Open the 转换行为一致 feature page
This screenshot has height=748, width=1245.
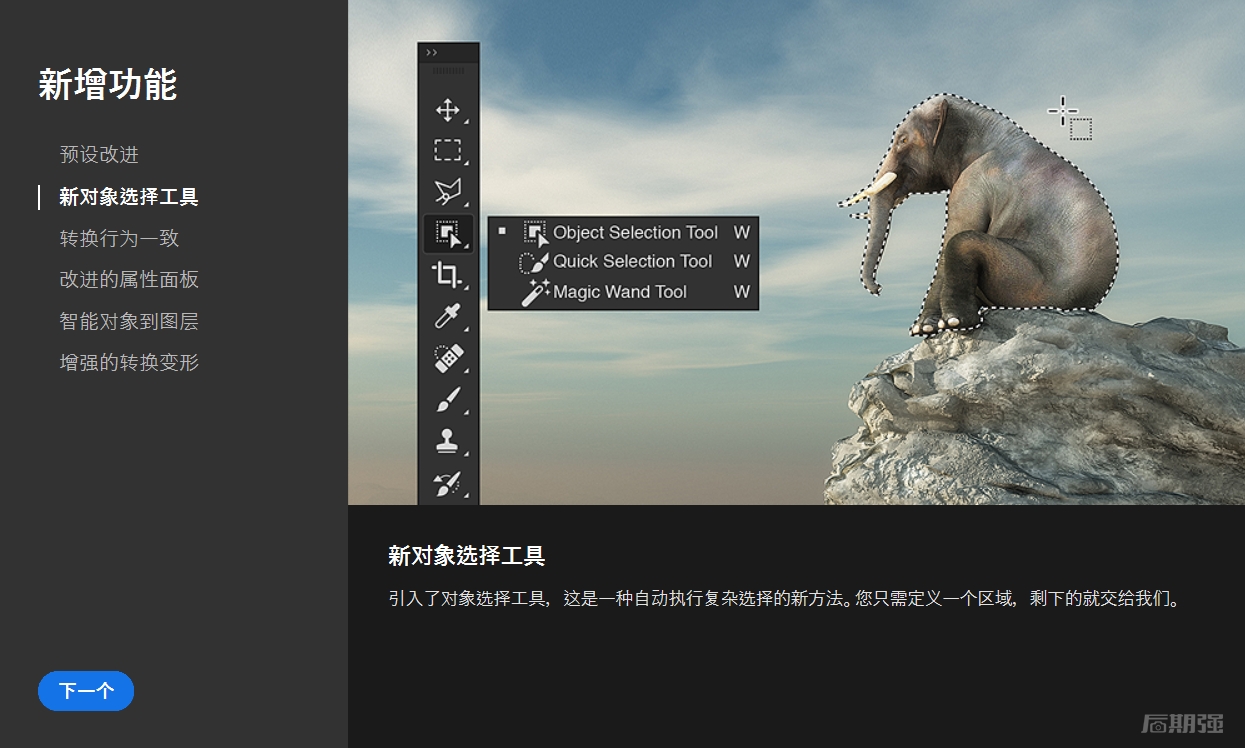119,238
